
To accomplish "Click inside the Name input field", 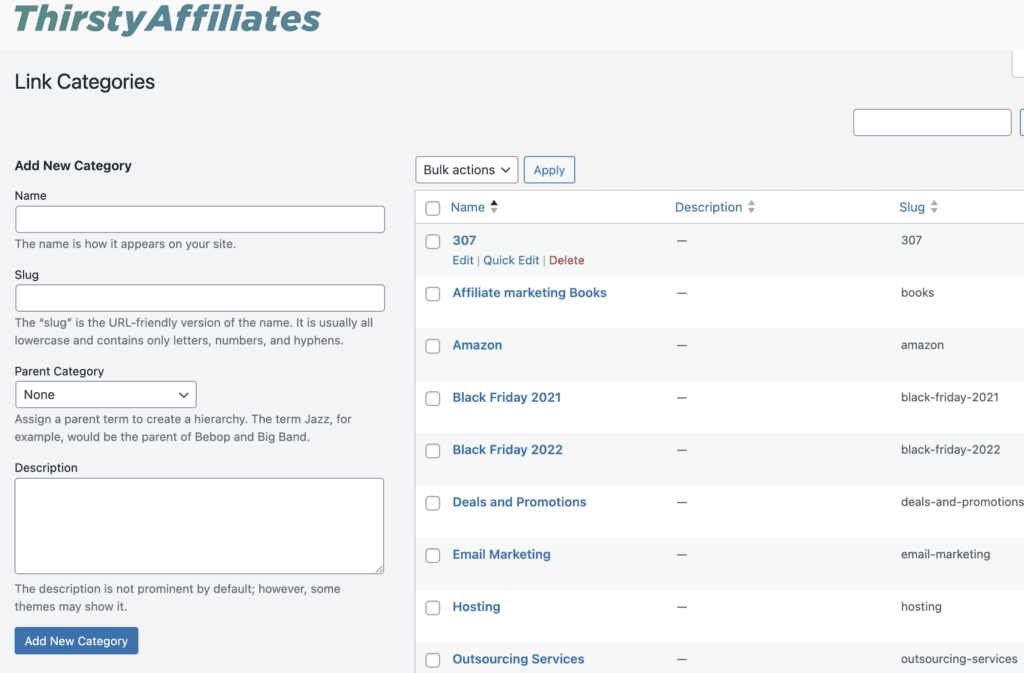I will pyautogui.click(x=200, y=219).
